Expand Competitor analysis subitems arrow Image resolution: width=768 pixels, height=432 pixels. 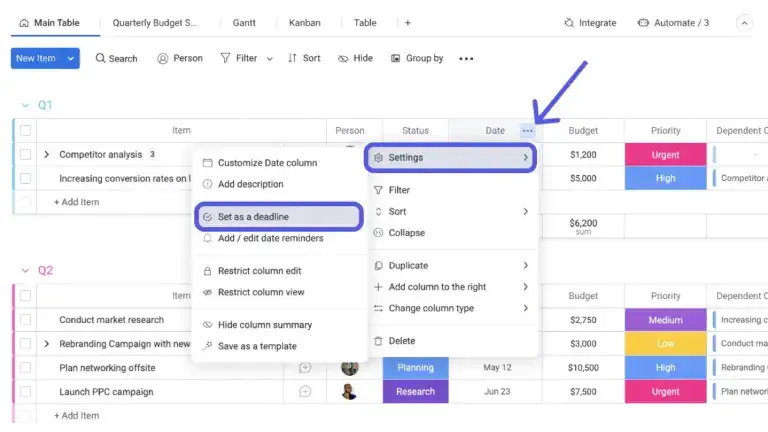coord(47,154)
